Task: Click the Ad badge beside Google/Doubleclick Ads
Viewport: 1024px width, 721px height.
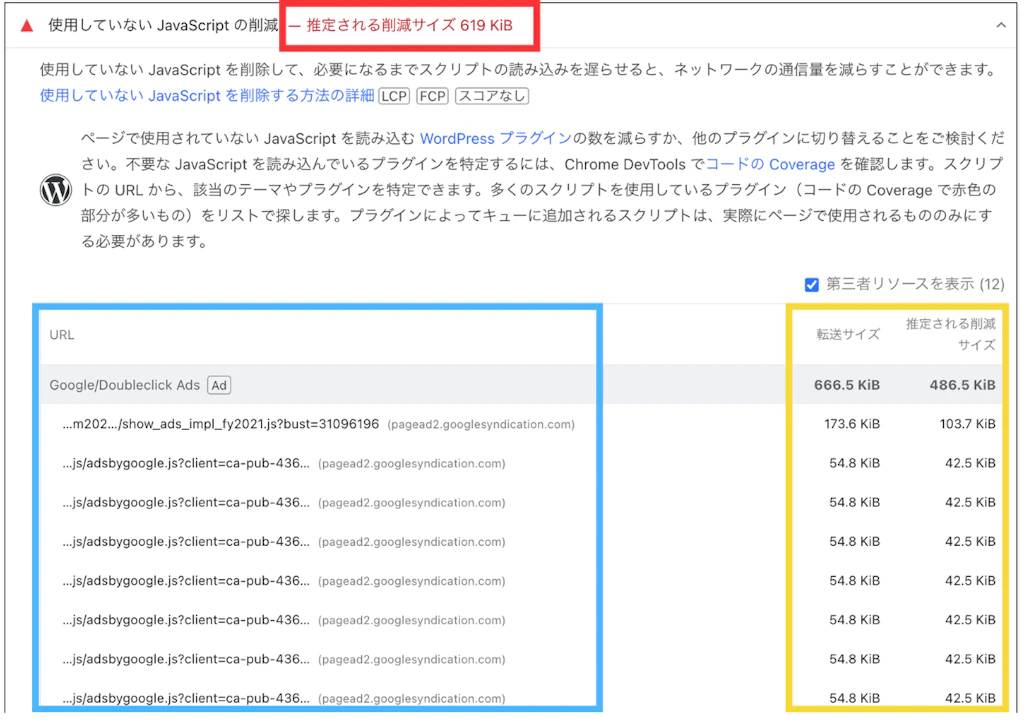Action: (x=219, y=385)
